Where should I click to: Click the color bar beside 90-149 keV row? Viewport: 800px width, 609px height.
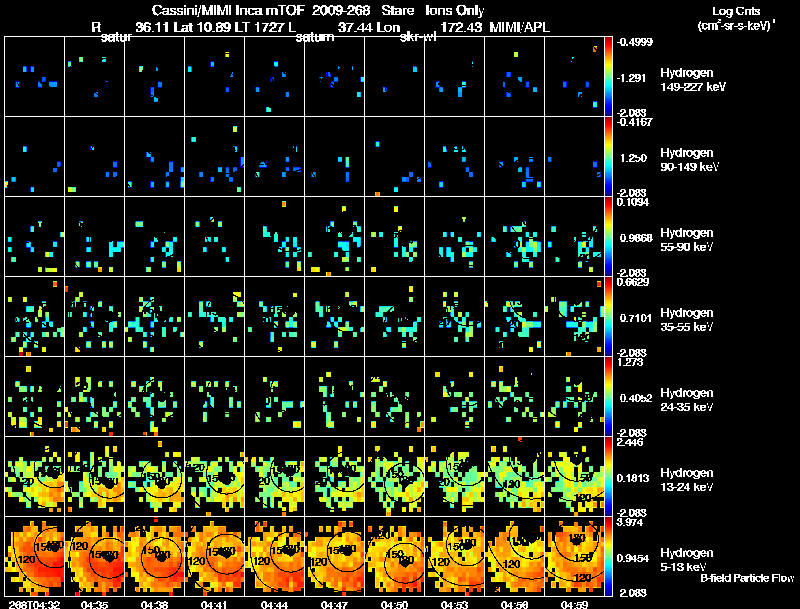point(608,157)
